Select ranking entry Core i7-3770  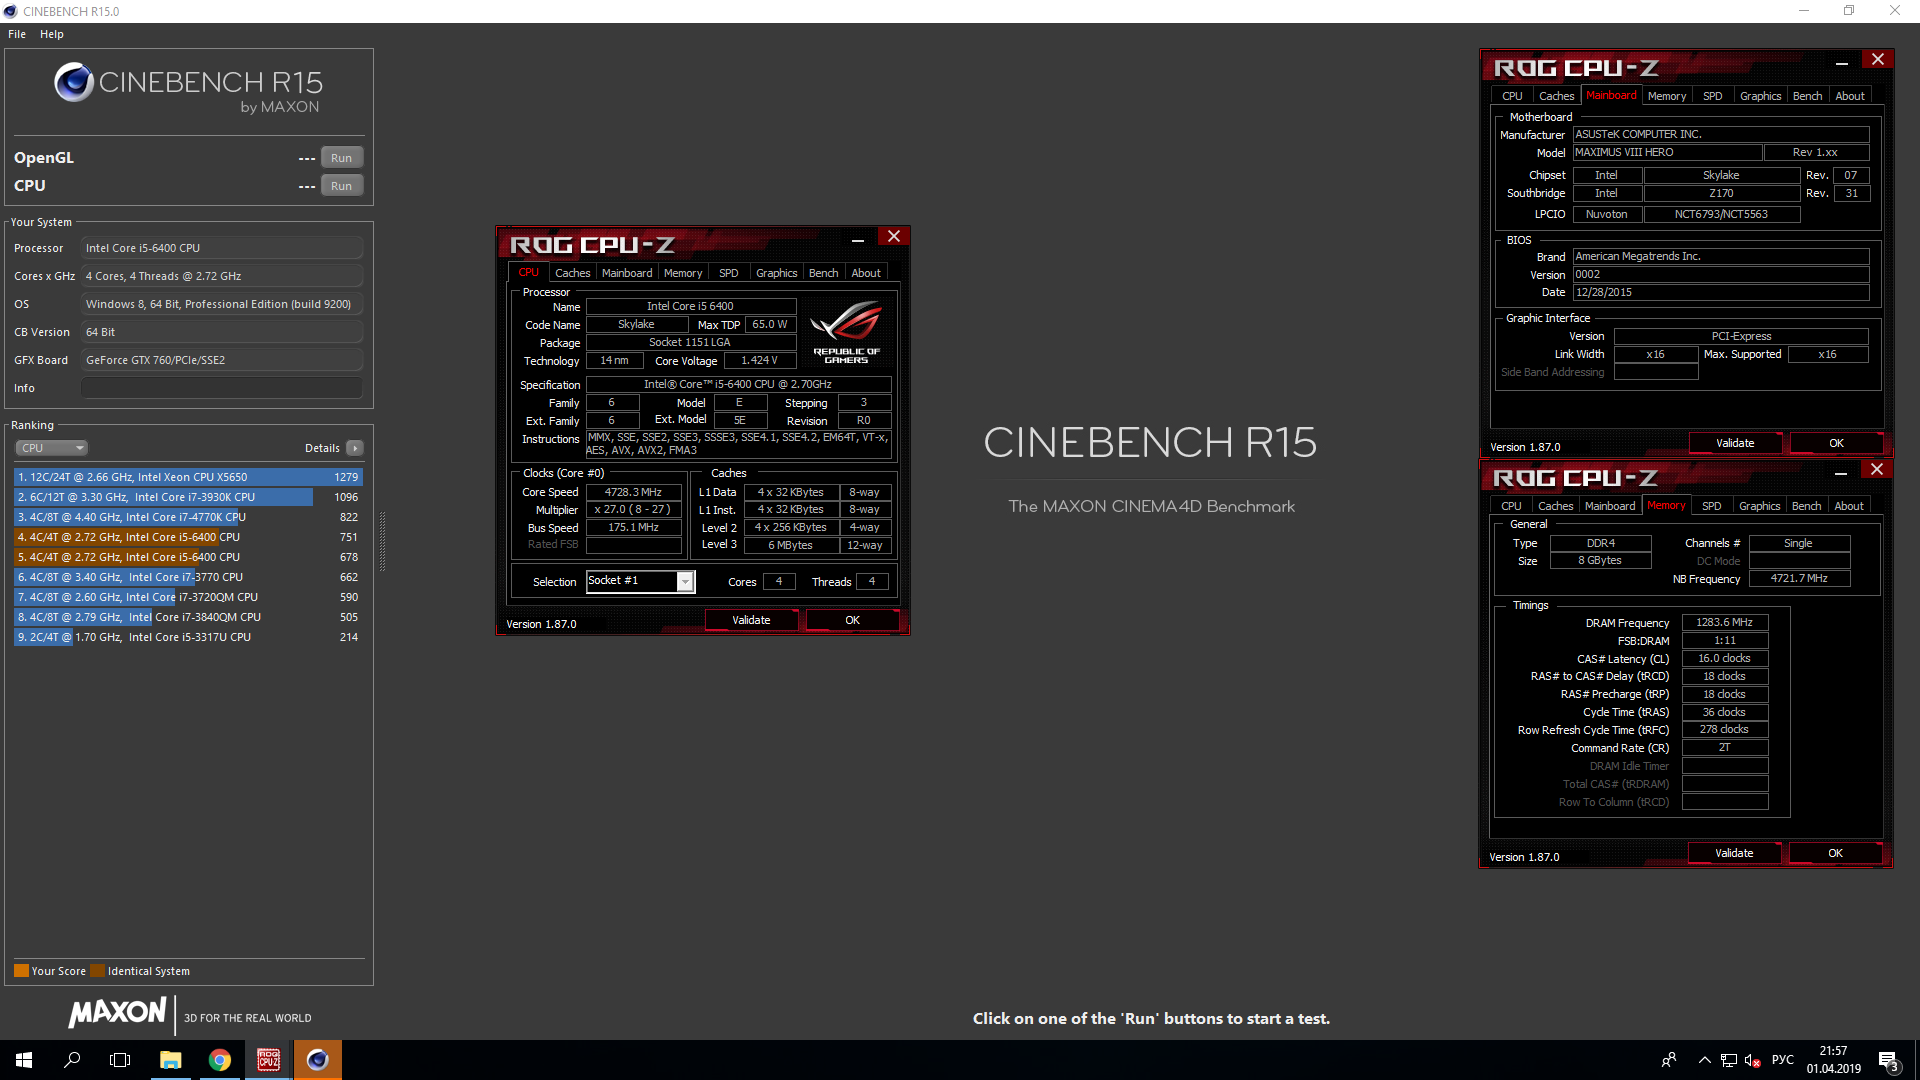pos(188,577)
